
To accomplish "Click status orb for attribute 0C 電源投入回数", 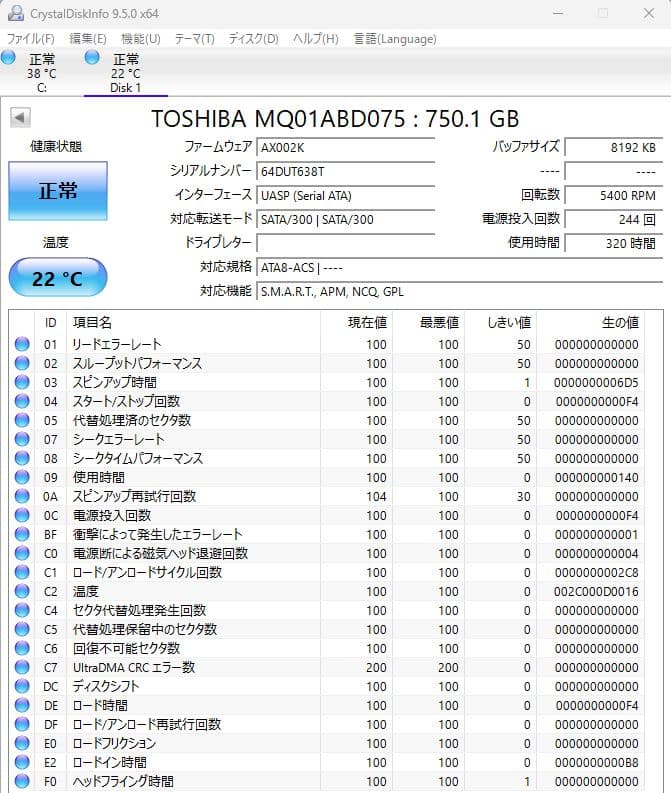I will click(x=22, y=515).
